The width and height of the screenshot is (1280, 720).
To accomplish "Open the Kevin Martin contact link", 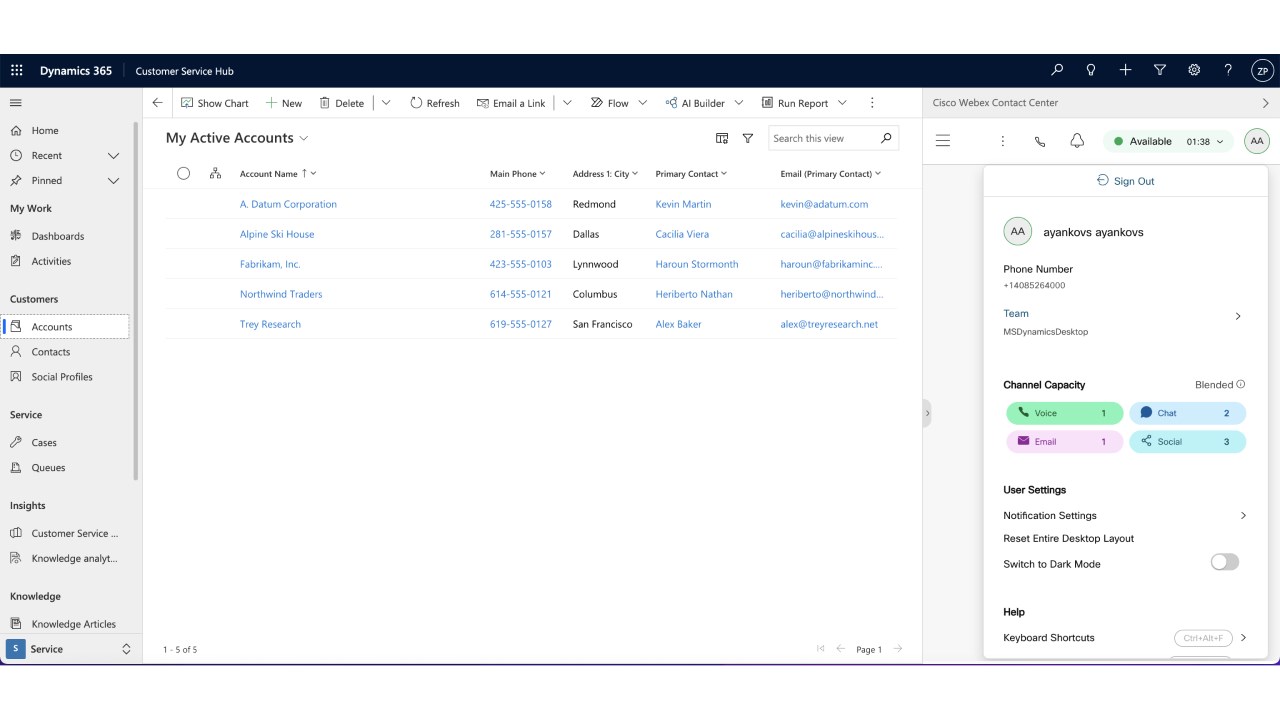I will (x=683, y=204).
